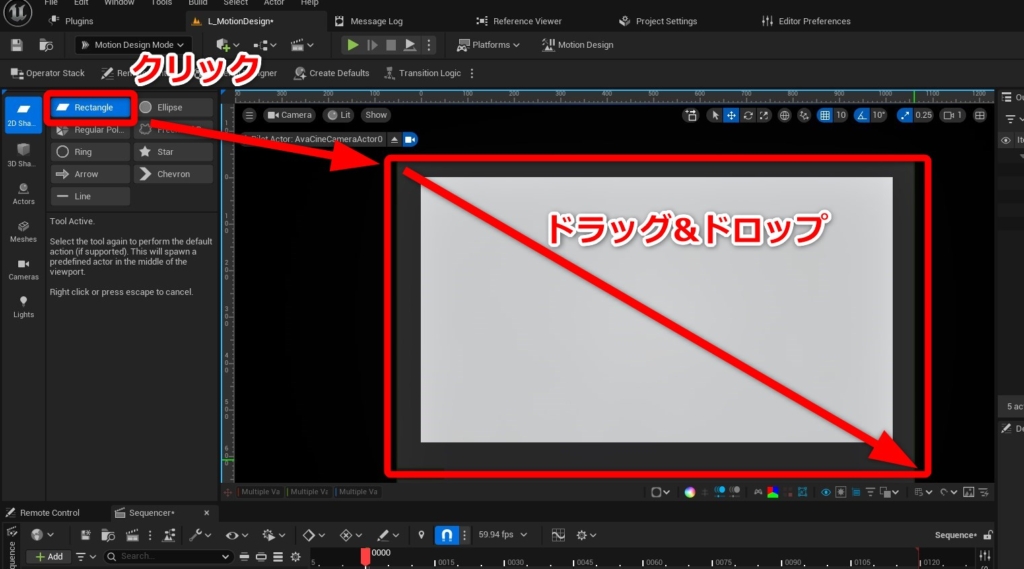
Task: Choose the Ellipse shape tool
Action: point(173,107)
